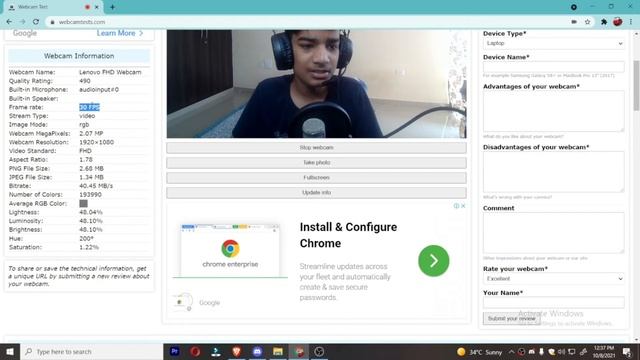
Task: Click the Average RGB Color swatch
Action: 83,203
